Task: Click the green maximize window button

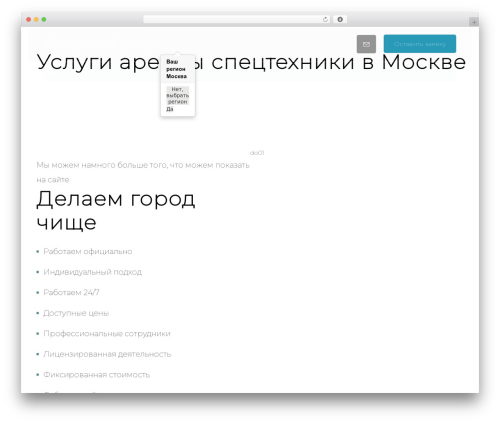Action: click(44, 20)
